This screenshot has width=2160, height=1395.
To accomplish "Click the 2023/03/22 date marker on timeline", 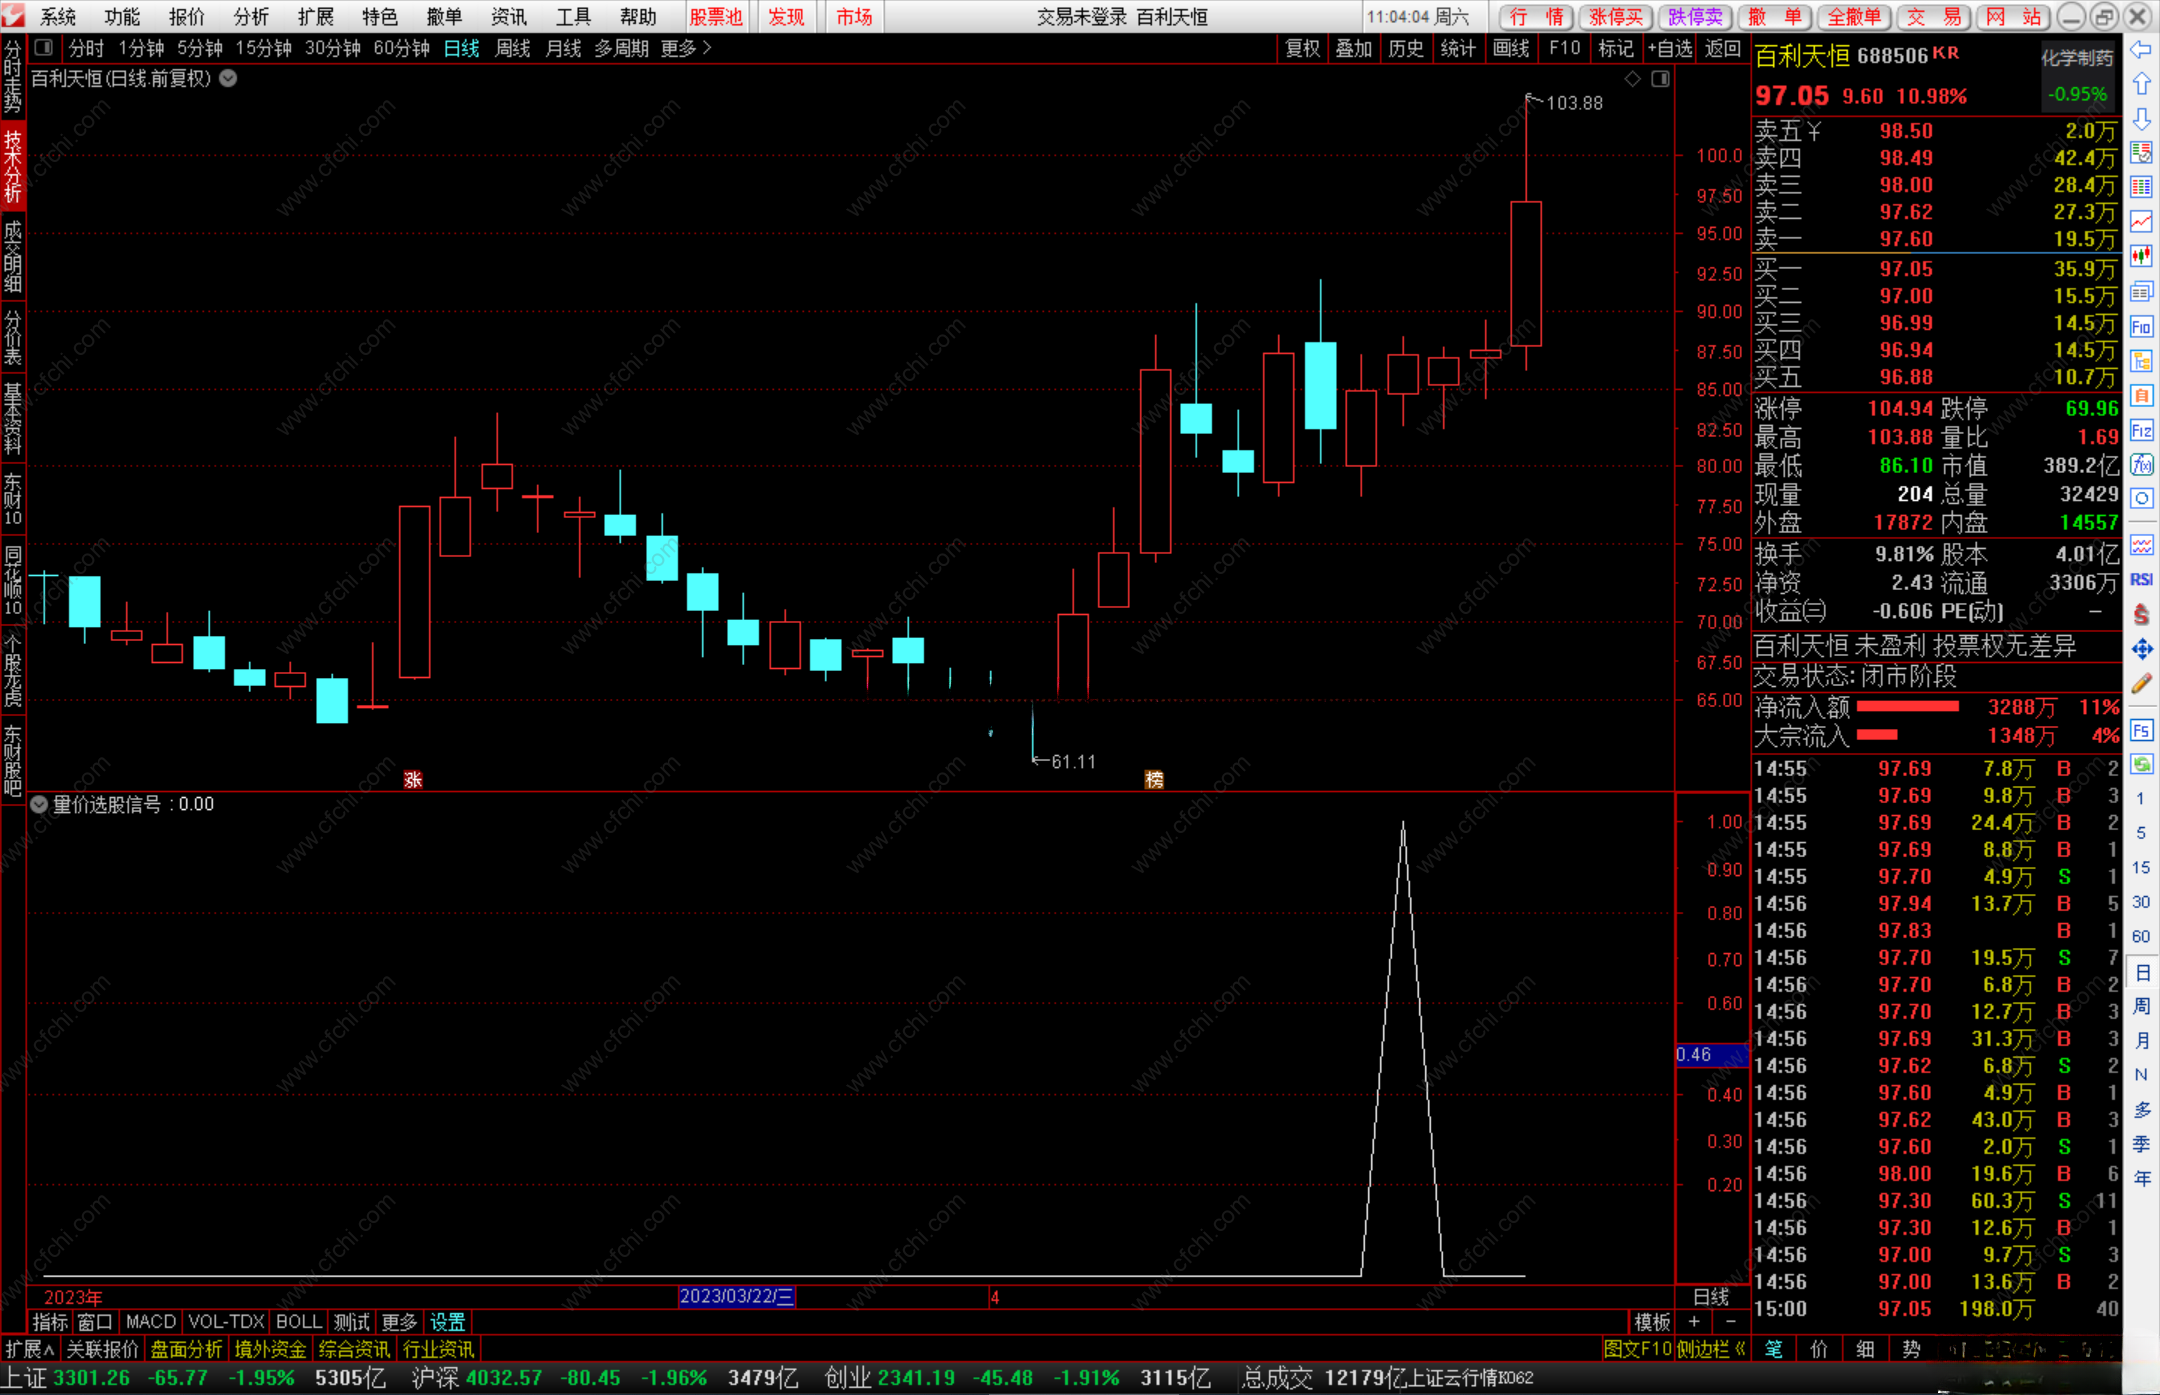I will pyautogui.click(x=736, y=1296).
